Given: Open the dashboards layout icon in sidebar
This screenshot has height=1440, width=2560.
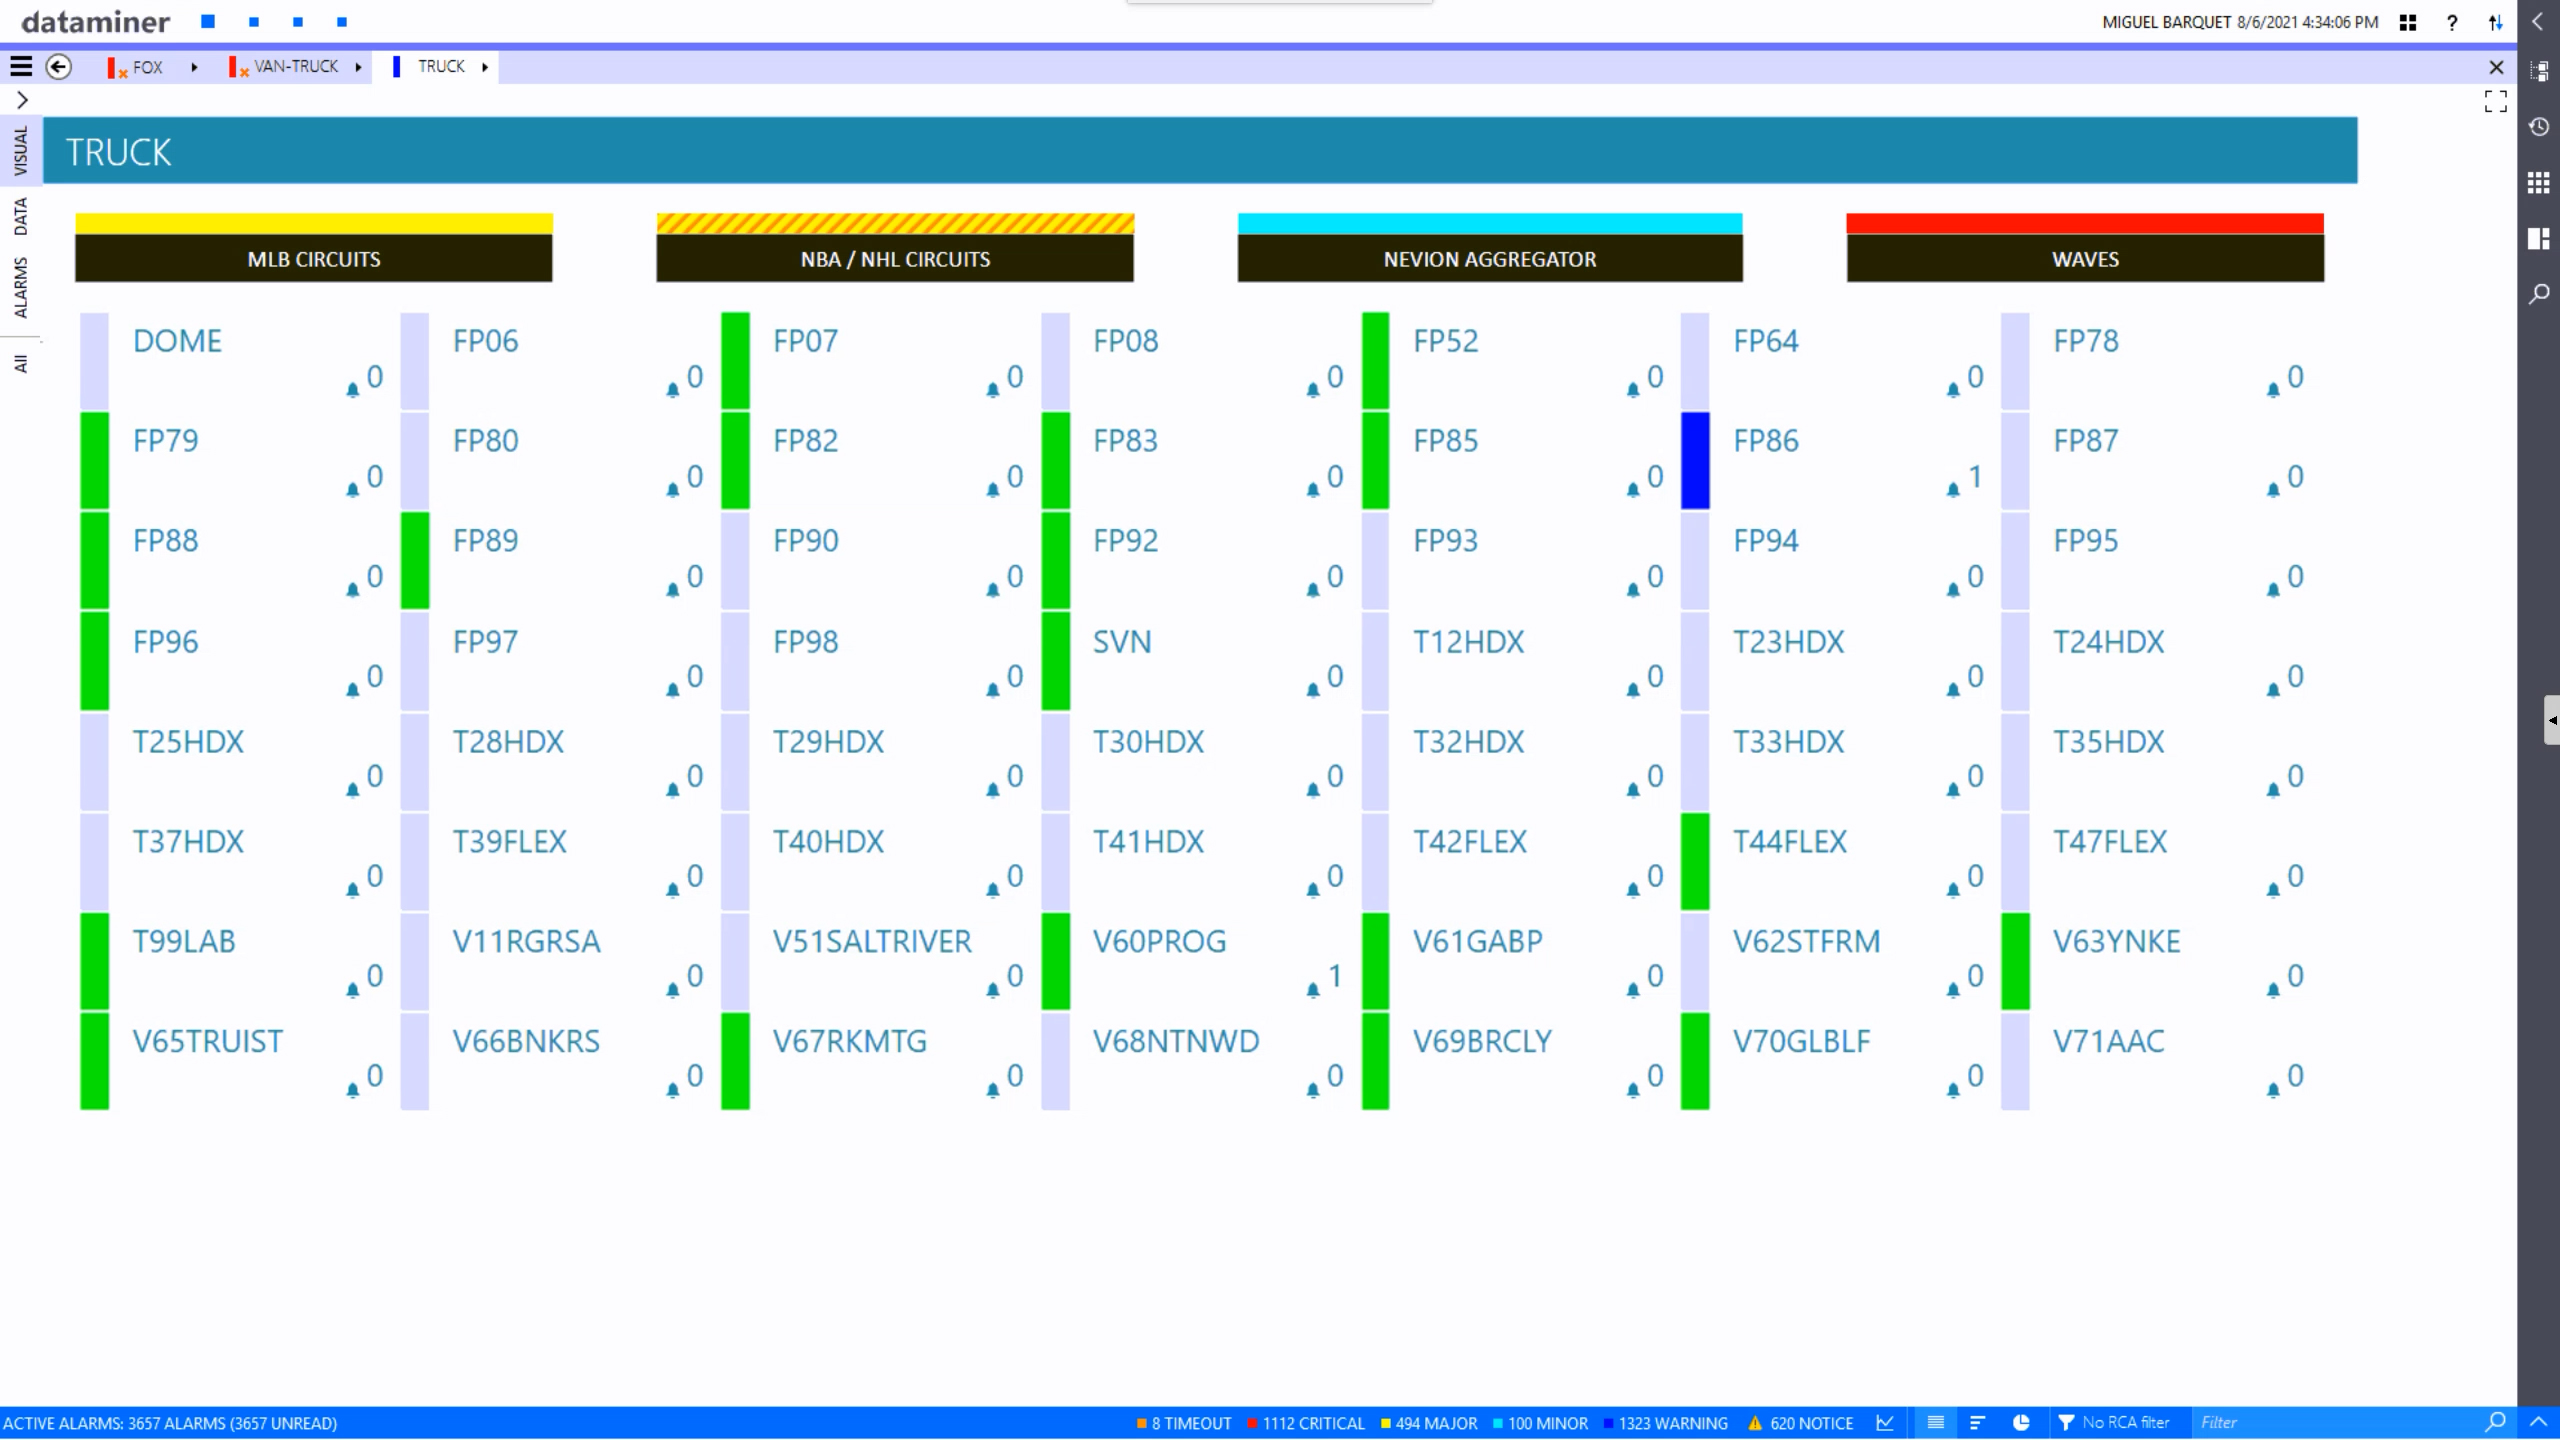Looking at the screenshot, I should (x=2538, y=238).
